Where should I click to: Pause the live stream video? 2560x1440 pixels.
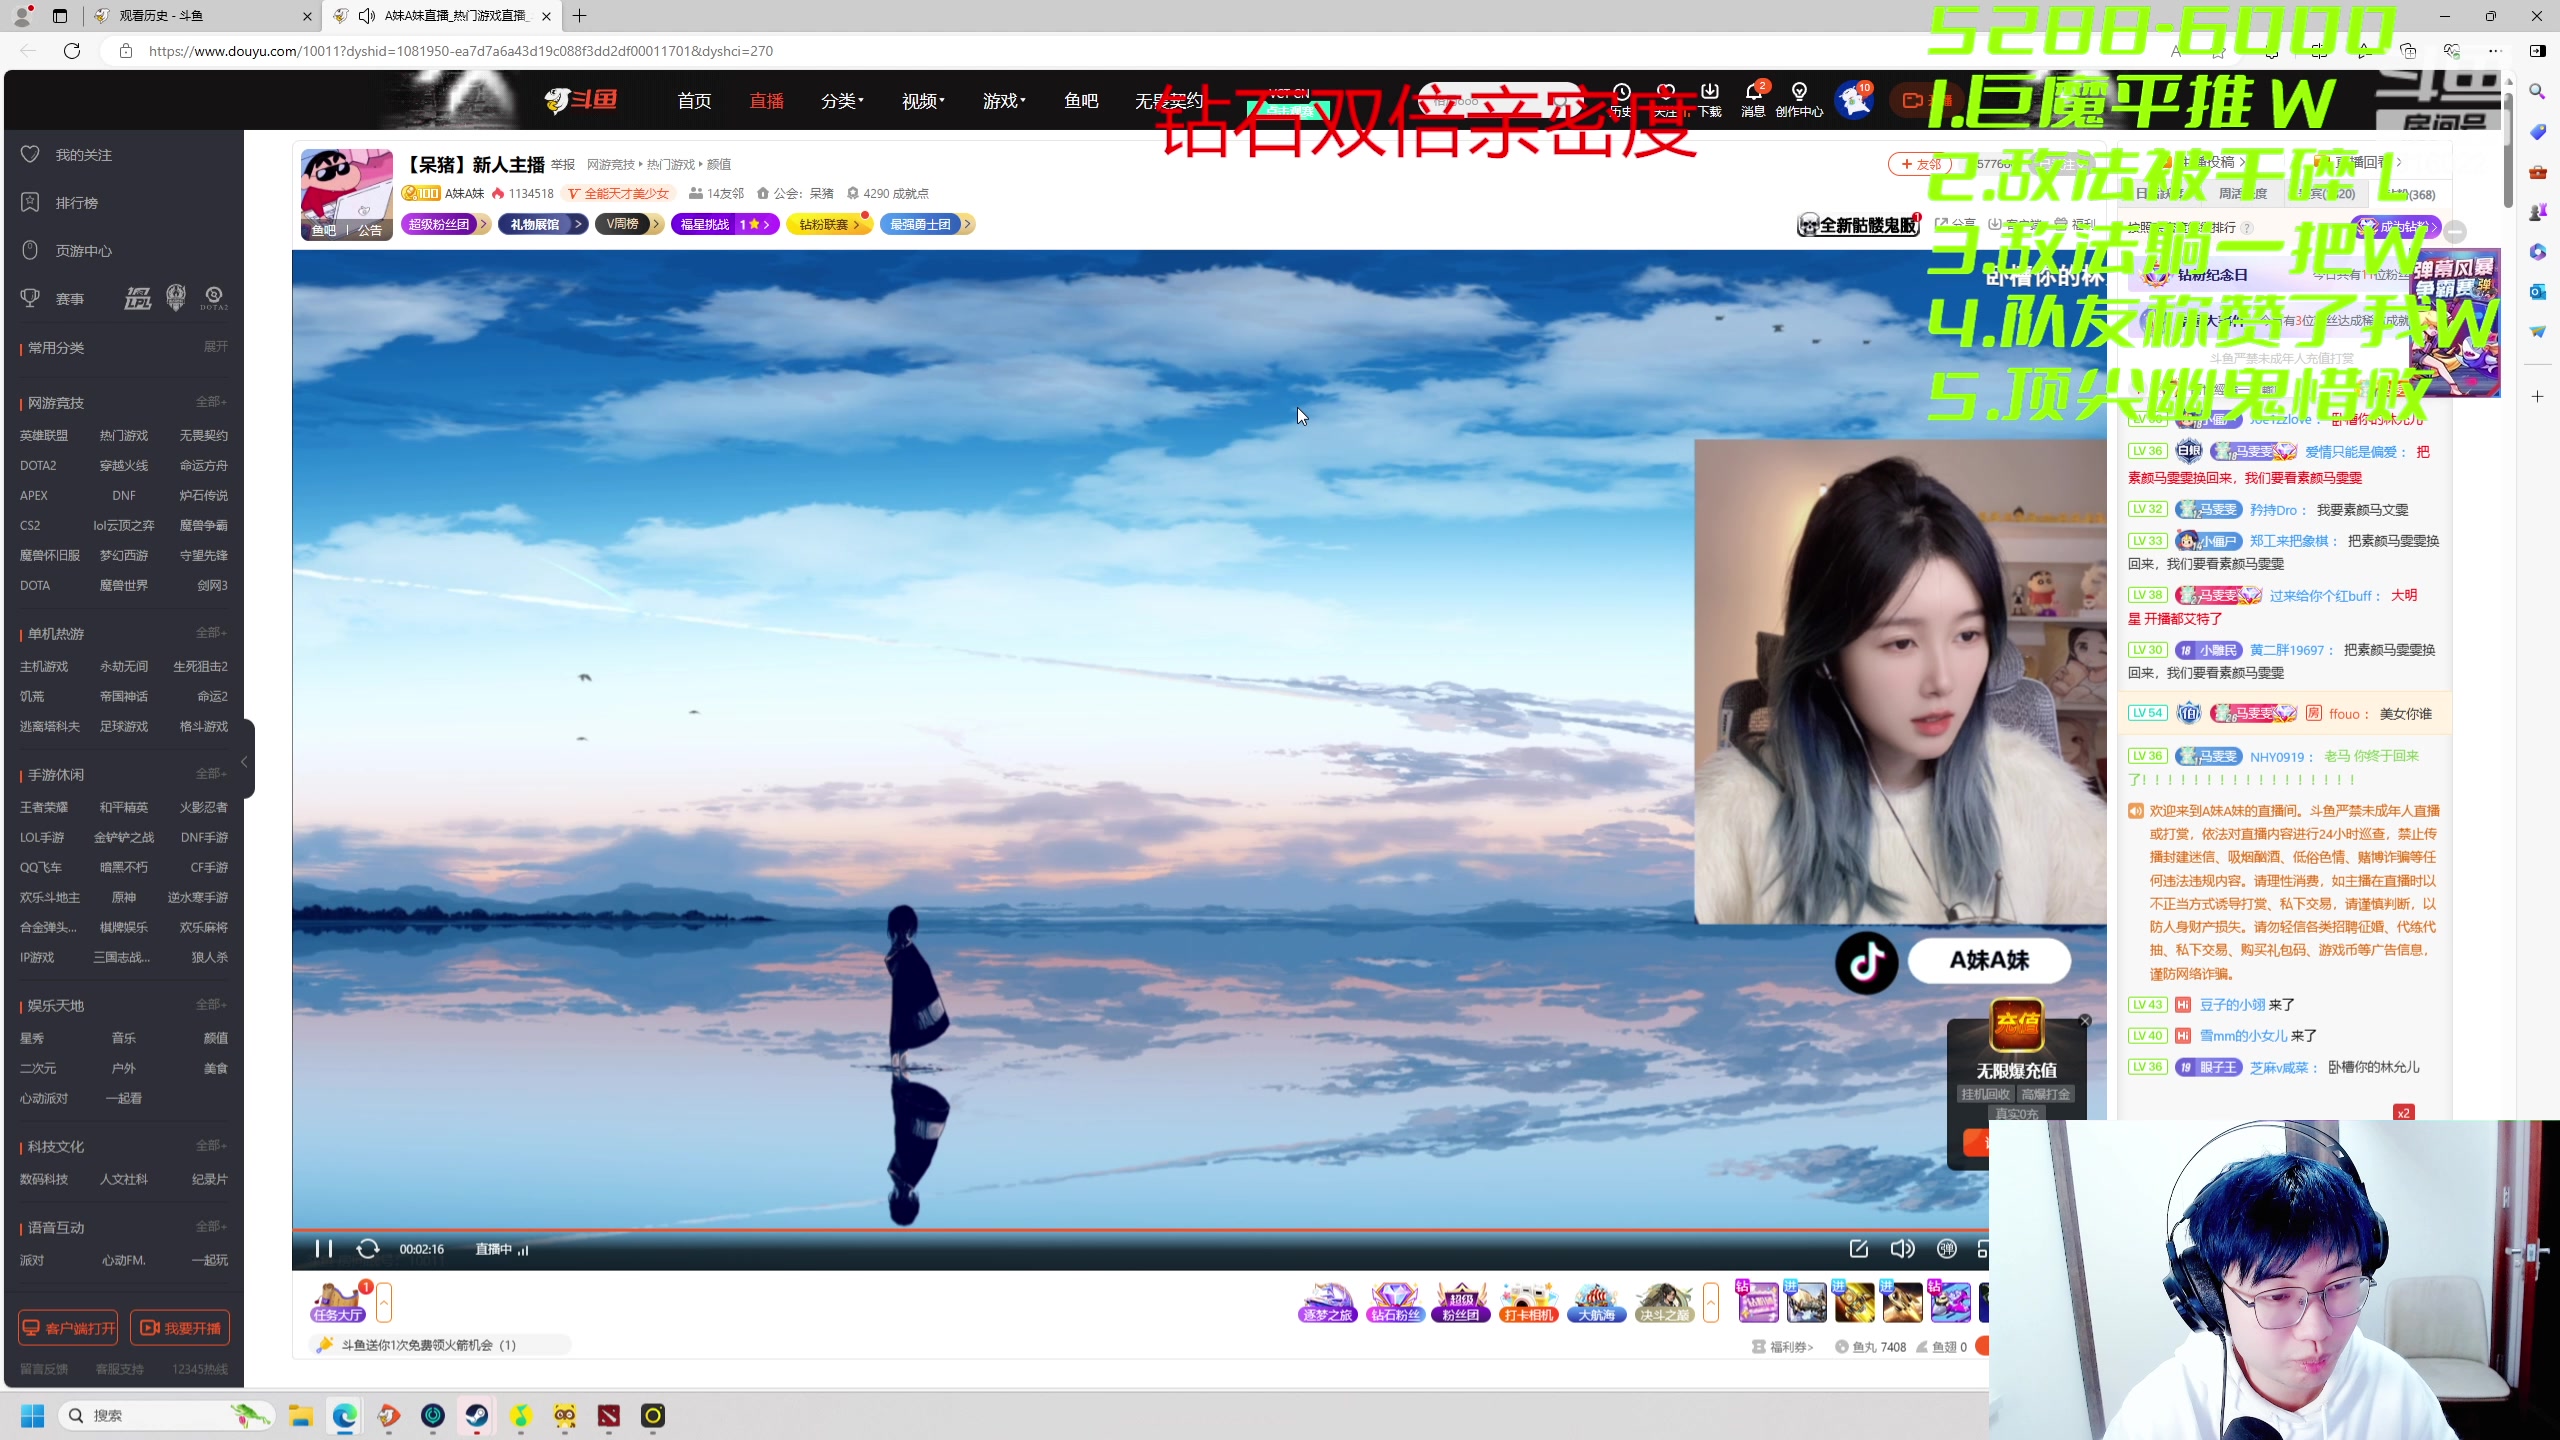point(323,1249)
